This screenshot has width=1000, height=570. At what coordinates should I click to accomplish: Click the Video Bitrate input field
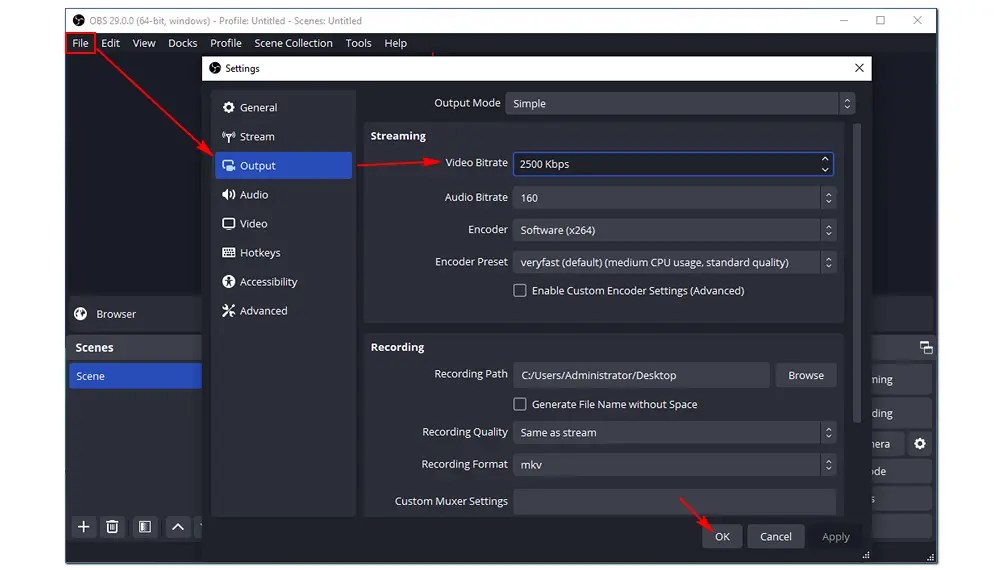coord(673,164)
